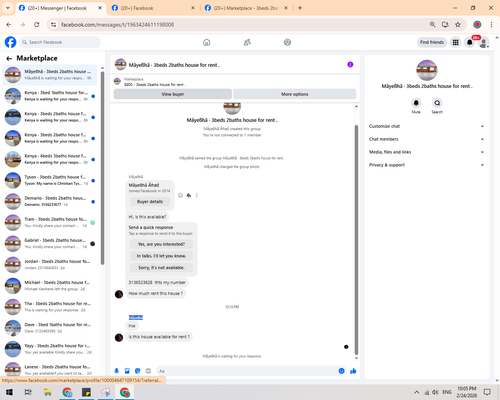The width and height of the screenshot is (500, 400).
Task: Switch to the (20+) Facebook tab
Action: pyautogui.click(x=153, y=8)
